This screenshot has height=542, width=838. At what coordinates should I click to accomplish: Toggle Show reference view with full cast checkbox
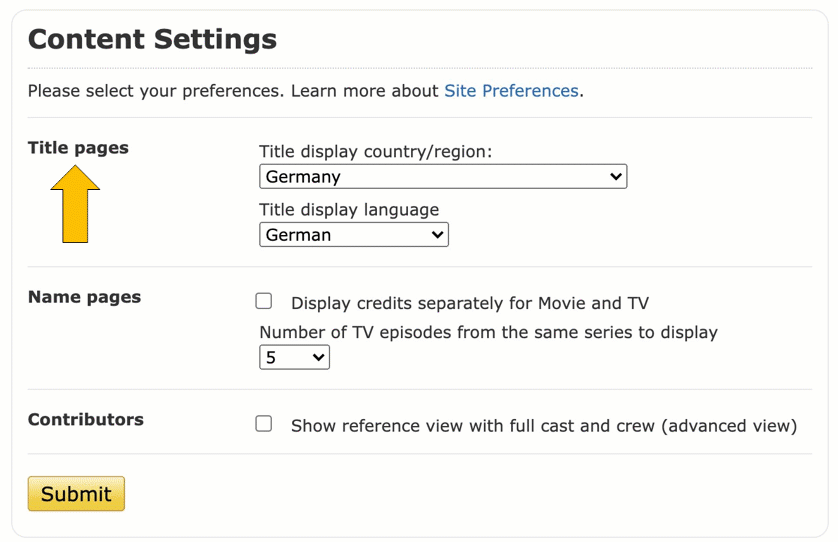pyautogui.click(x=263, y=424)
